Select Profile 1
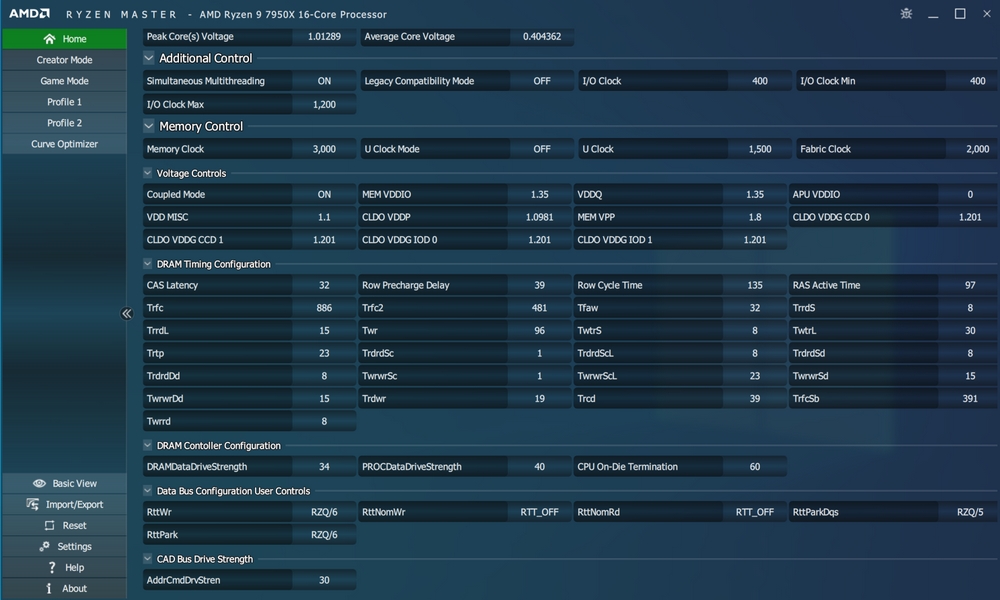 pyautogui.click(x=64, y=102)
